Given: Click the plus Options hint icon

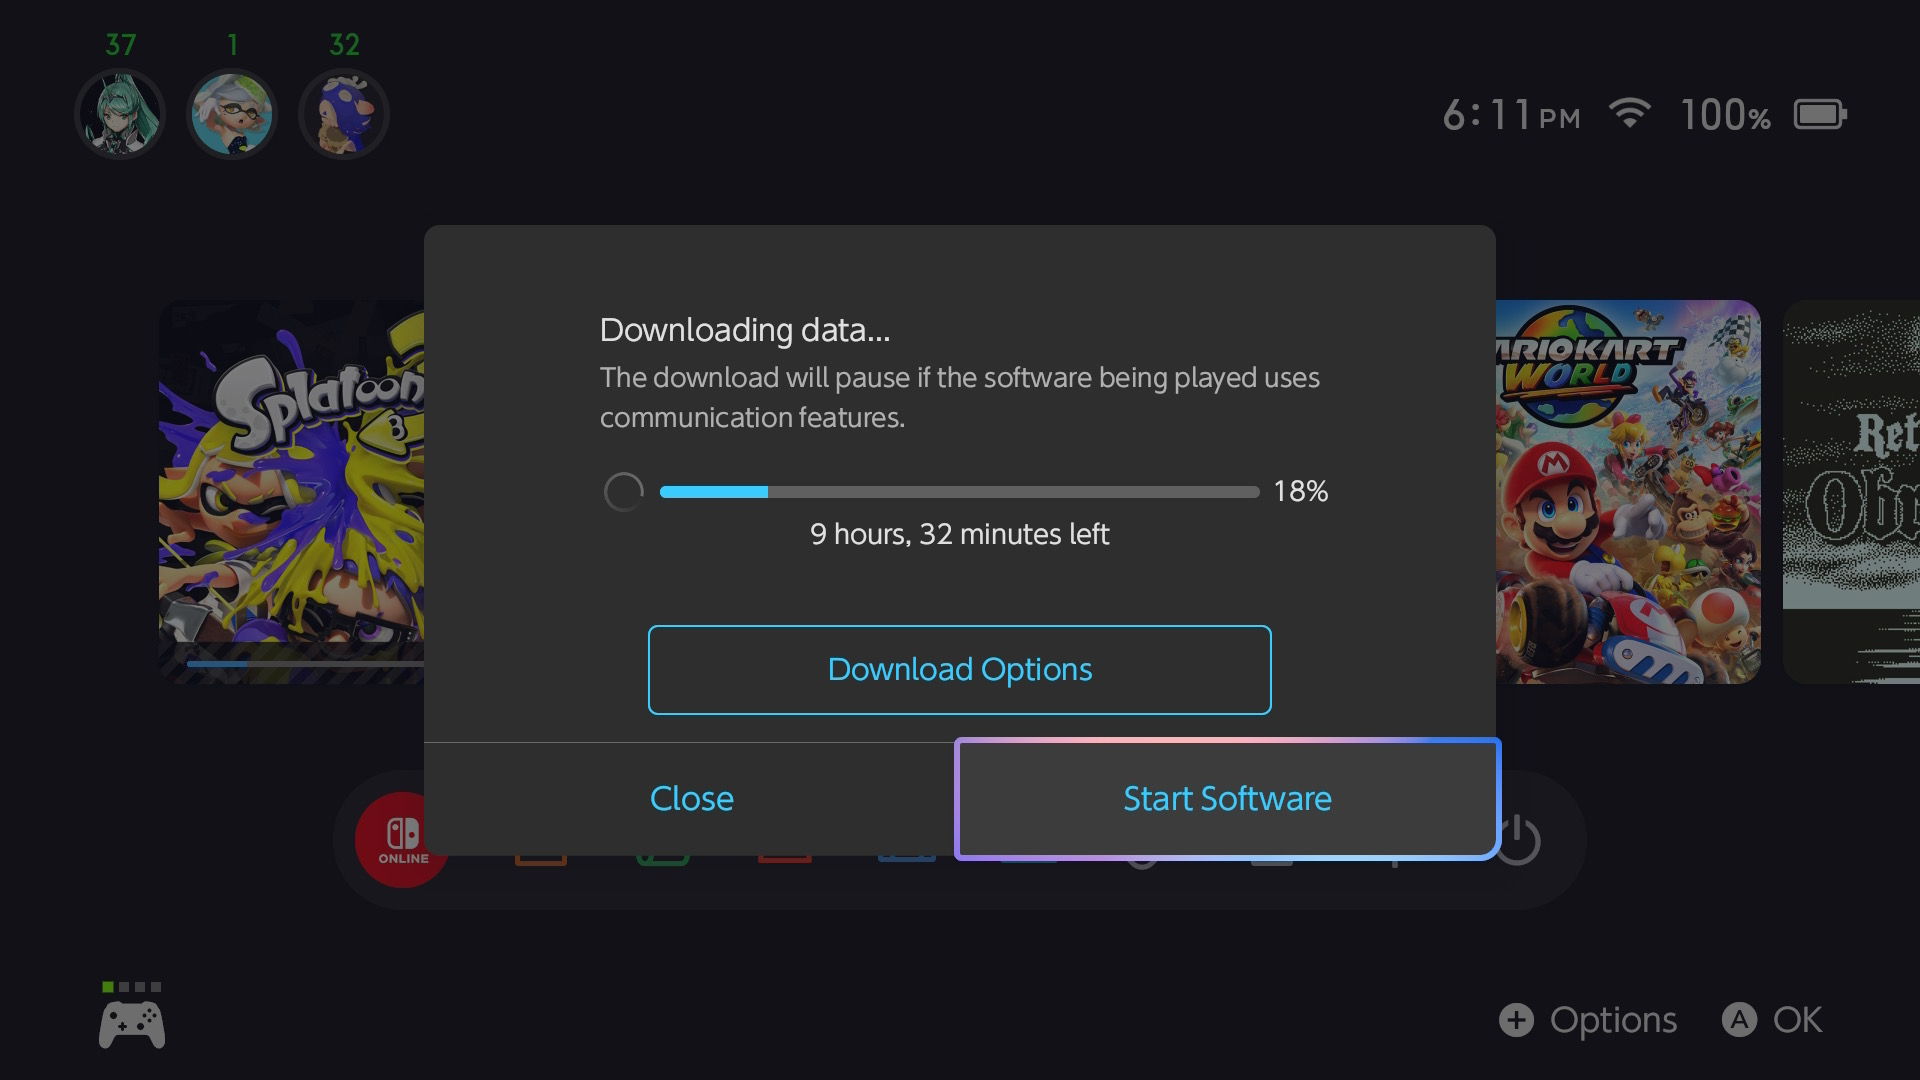Looking at the screenshot, I should pos(1516,1020).
